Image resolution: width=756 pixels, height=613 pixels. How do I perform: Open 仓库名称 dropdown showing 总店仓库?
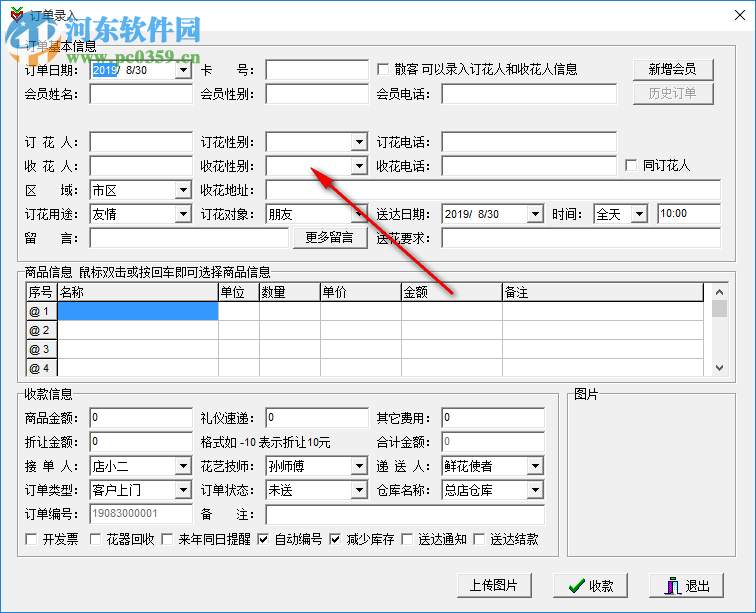(535, 490)
